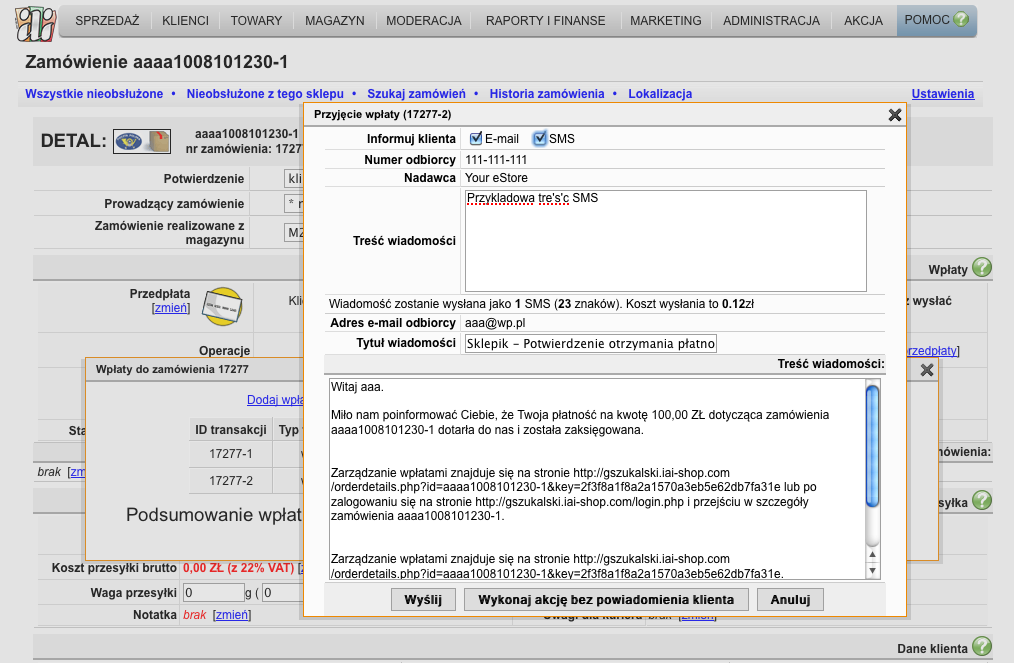Open the Potwierdzenie dropdown
1014x663 pixels.
tap(294, 179)
